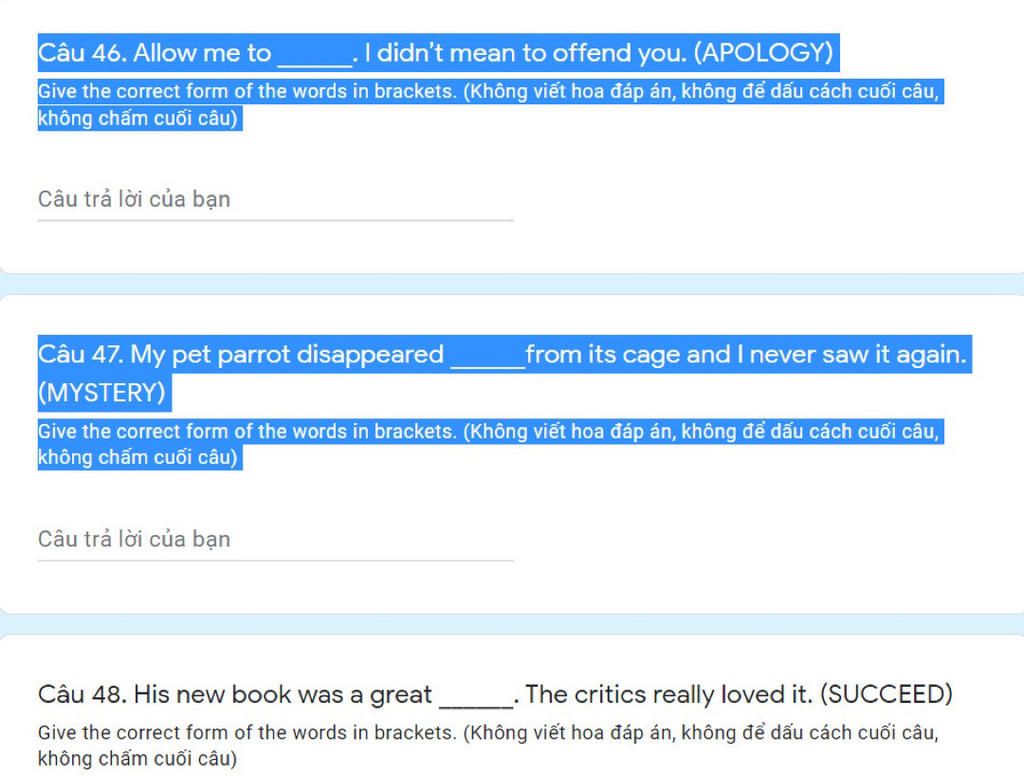The height and width of the screenshot is (777, 1024).
Task: Click the word "(SUCCEED)" in brackets
Action: coord(886,694)
